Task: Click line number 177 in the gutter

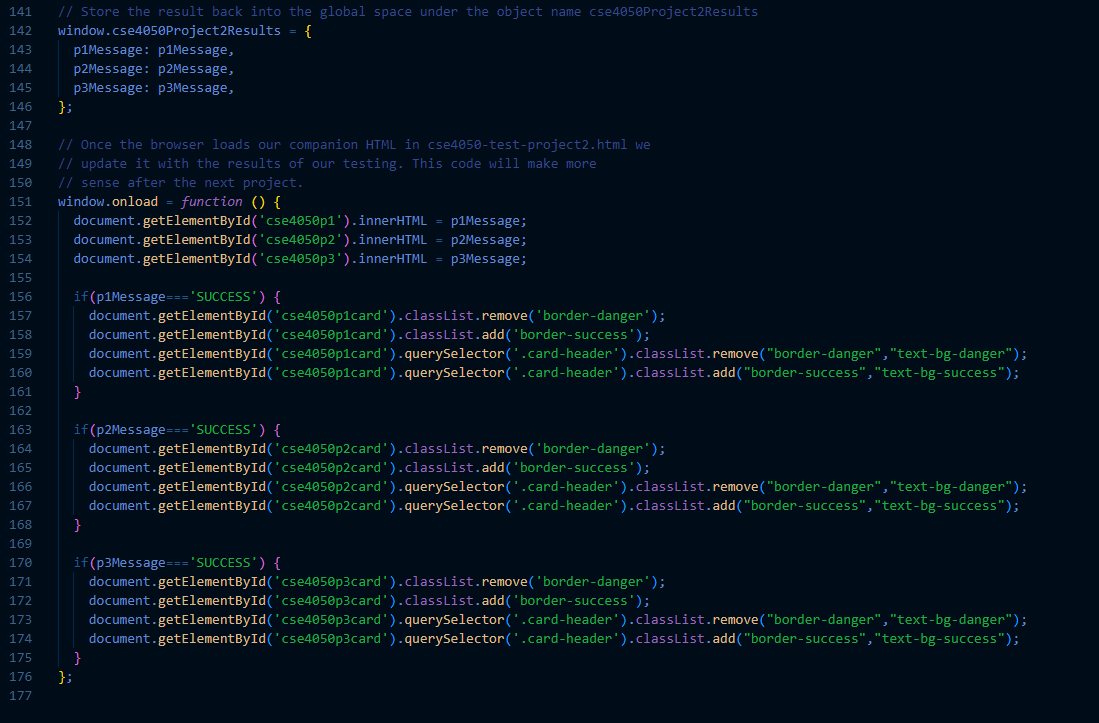Action: [20, 696]
